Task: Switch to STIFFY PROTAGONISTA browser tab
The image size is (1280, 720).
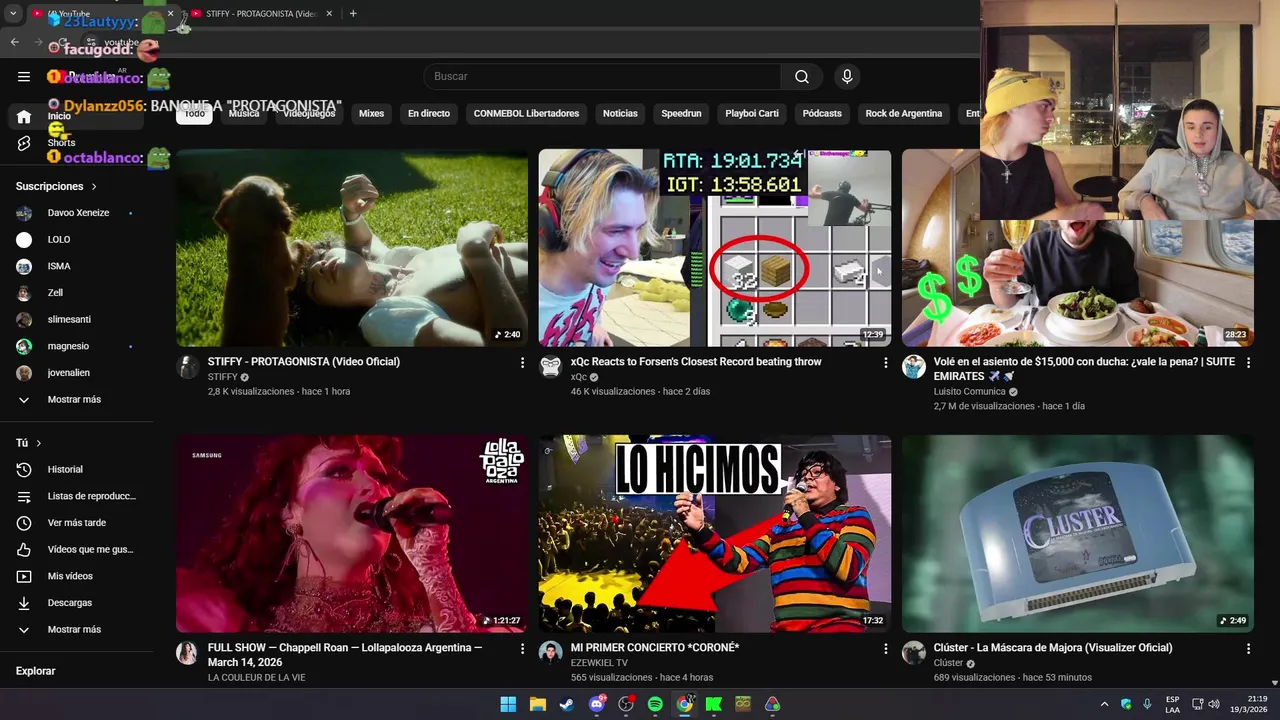Action: (x=259, y=14)
